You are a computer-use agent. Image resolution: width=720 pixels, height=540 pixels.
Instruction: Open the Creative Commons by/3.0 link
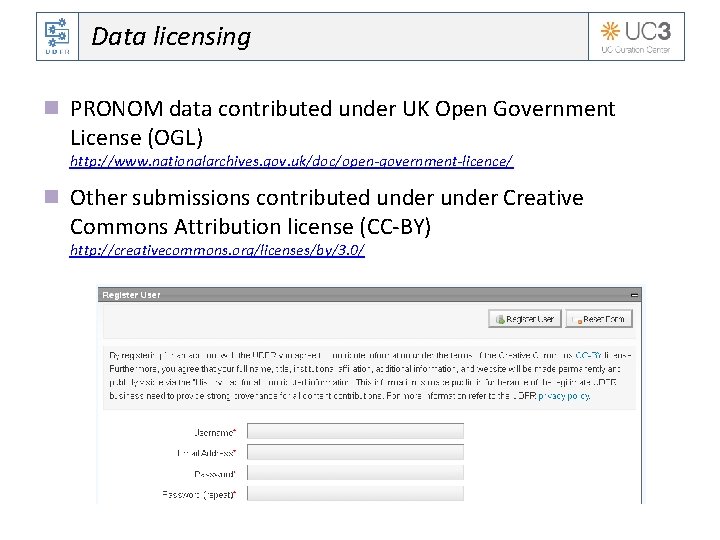click(x=217, y=250)
